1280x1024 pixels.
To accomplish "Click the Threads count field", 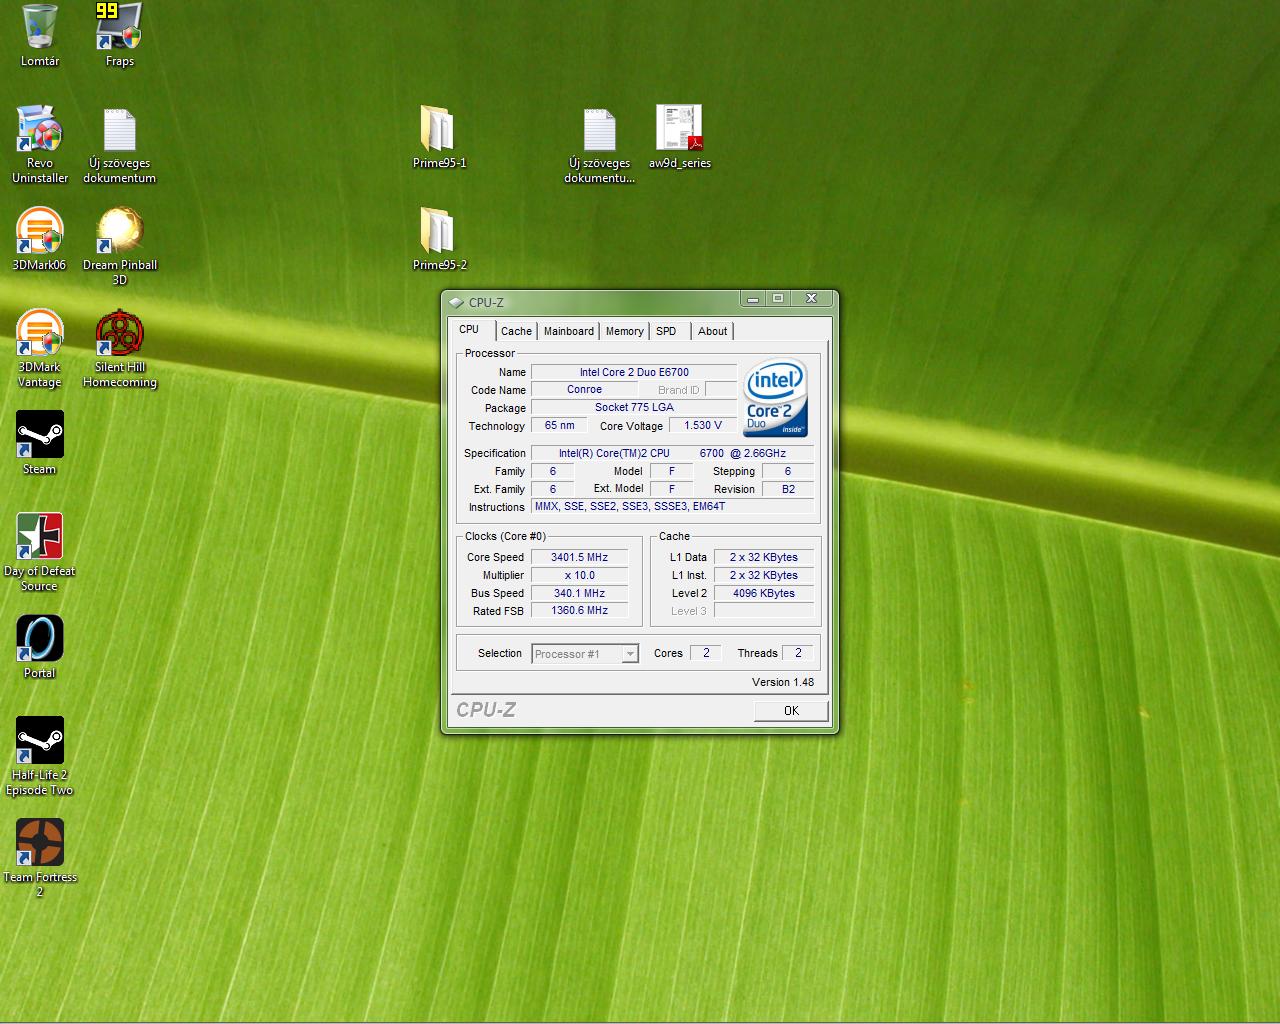I will [x=797, y=653].
